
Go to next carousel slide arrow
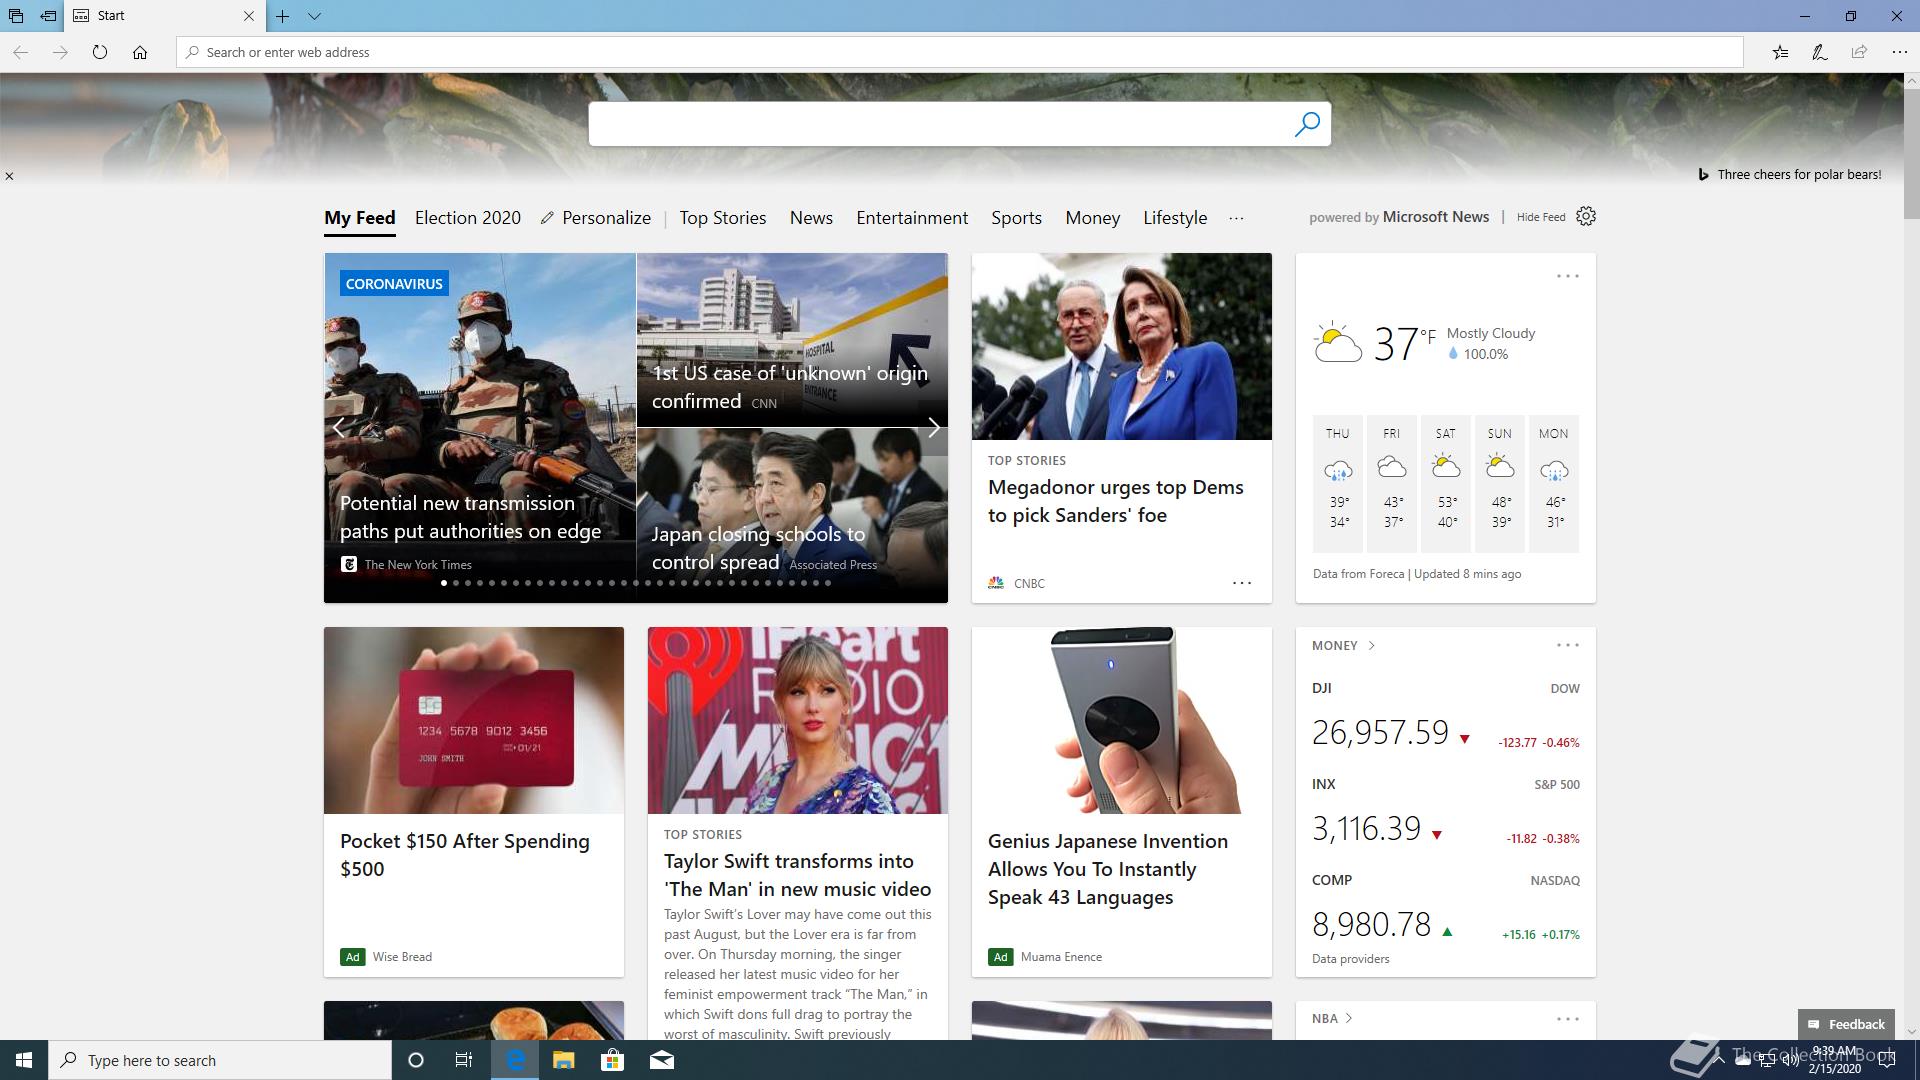933,428
